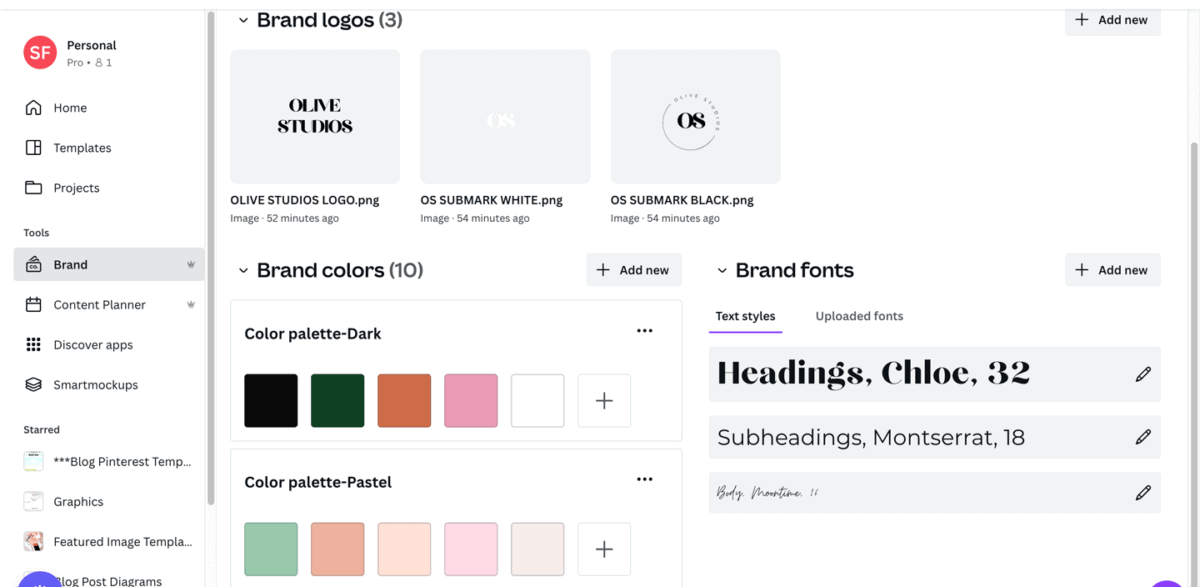Add a color to the Pastel palette
The width and height of the screenshot is (1200, 587).
(604, 549)
